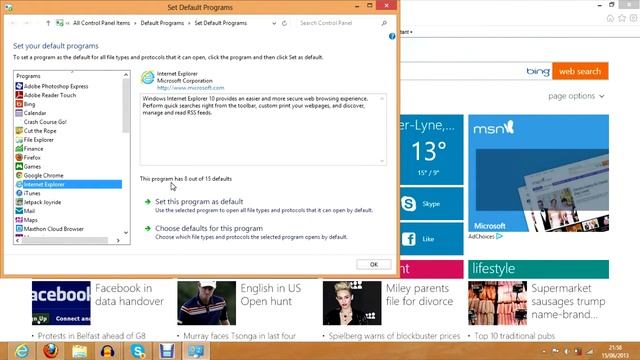Choose the Finance program icon
Screen dimensions: 640x360
(19, 149)
